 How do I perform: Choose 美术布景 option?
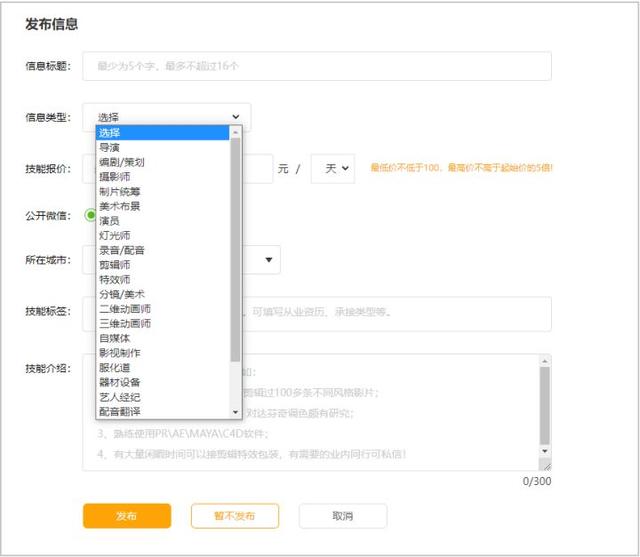[x=162, y=206]
